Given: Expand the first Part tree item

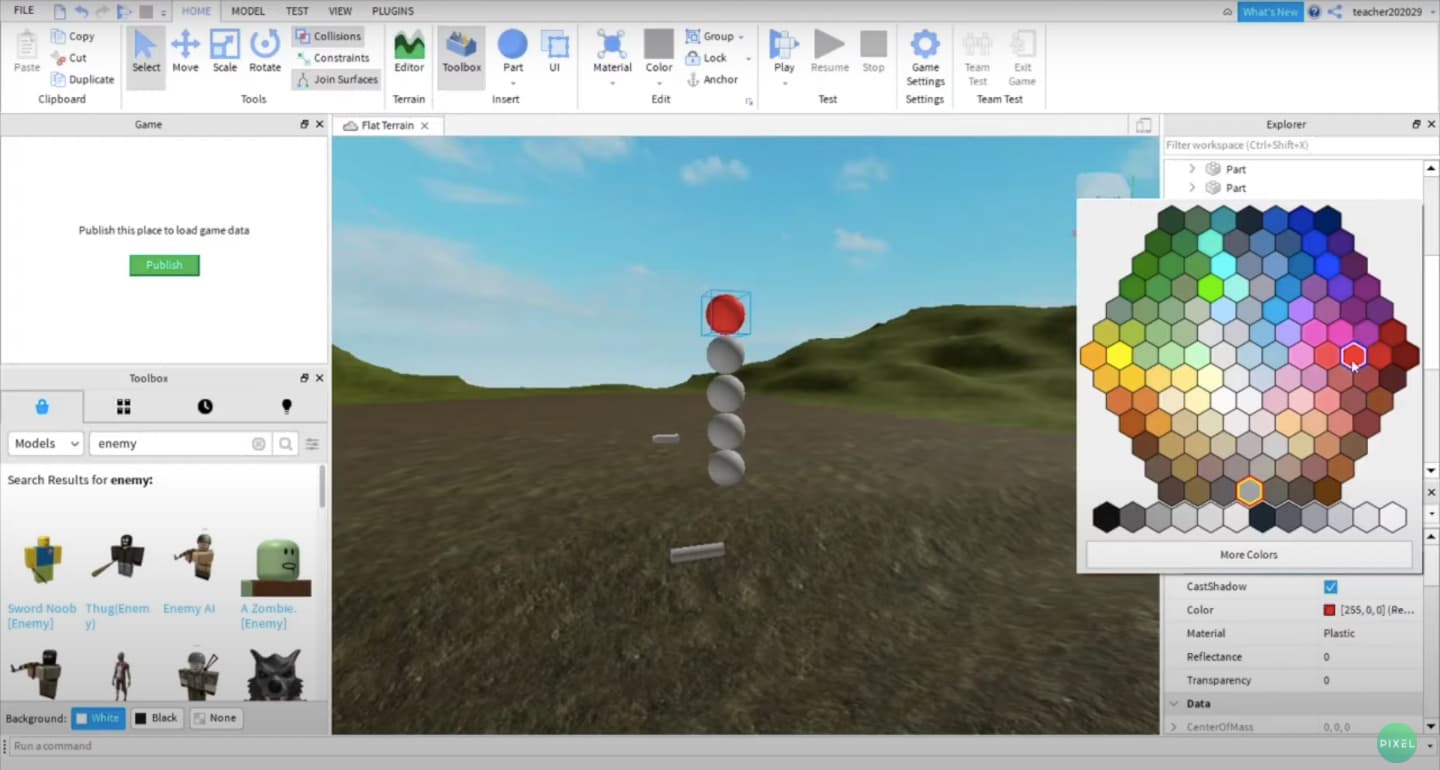Looking at the screenshot, I should point(1192,169).
